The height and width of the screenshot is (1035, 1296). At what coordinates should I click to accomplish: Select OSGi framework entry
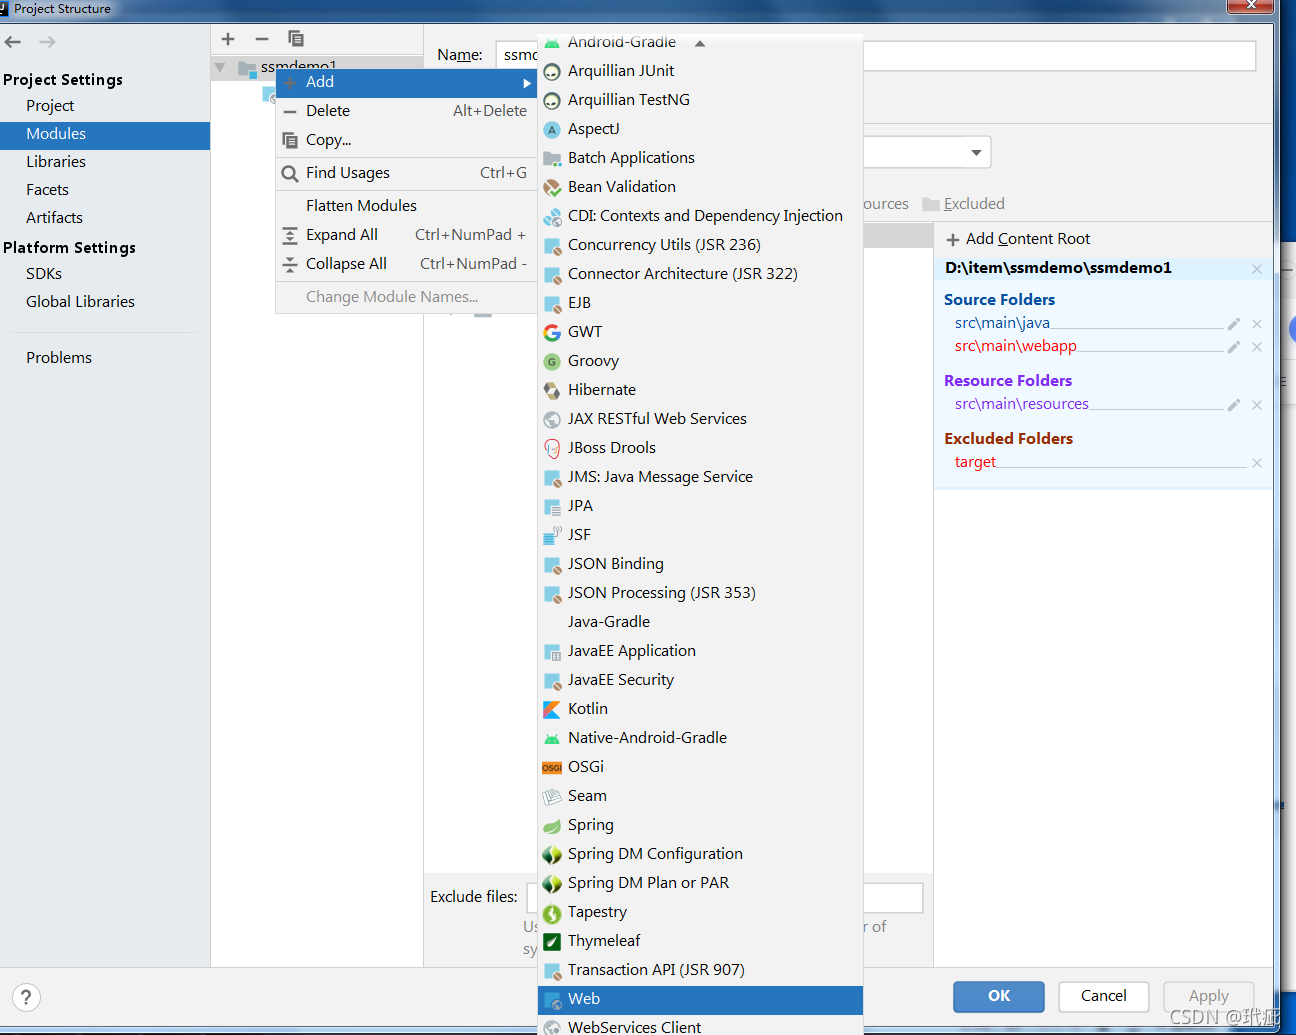(700, 767)
